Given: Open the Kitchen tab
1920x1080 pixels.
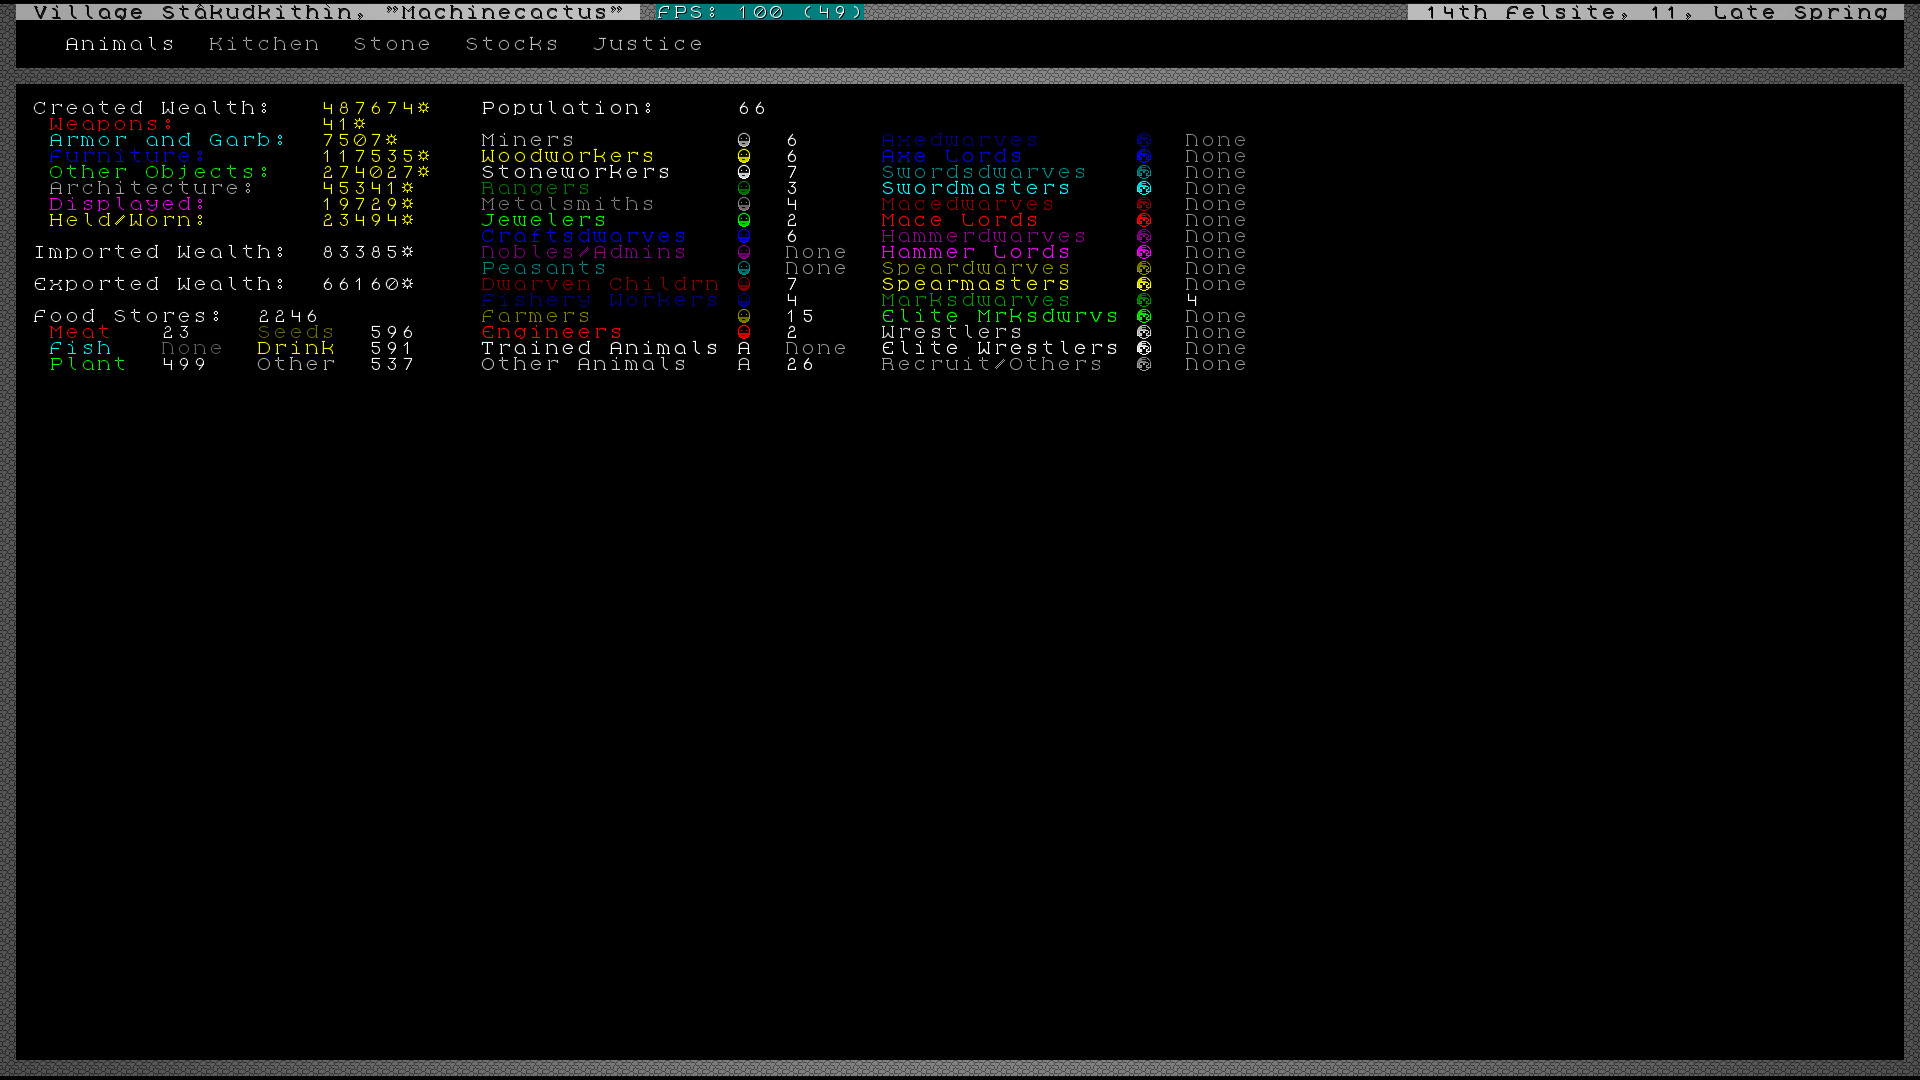Looking at the screenshot, I should (264, 44).
